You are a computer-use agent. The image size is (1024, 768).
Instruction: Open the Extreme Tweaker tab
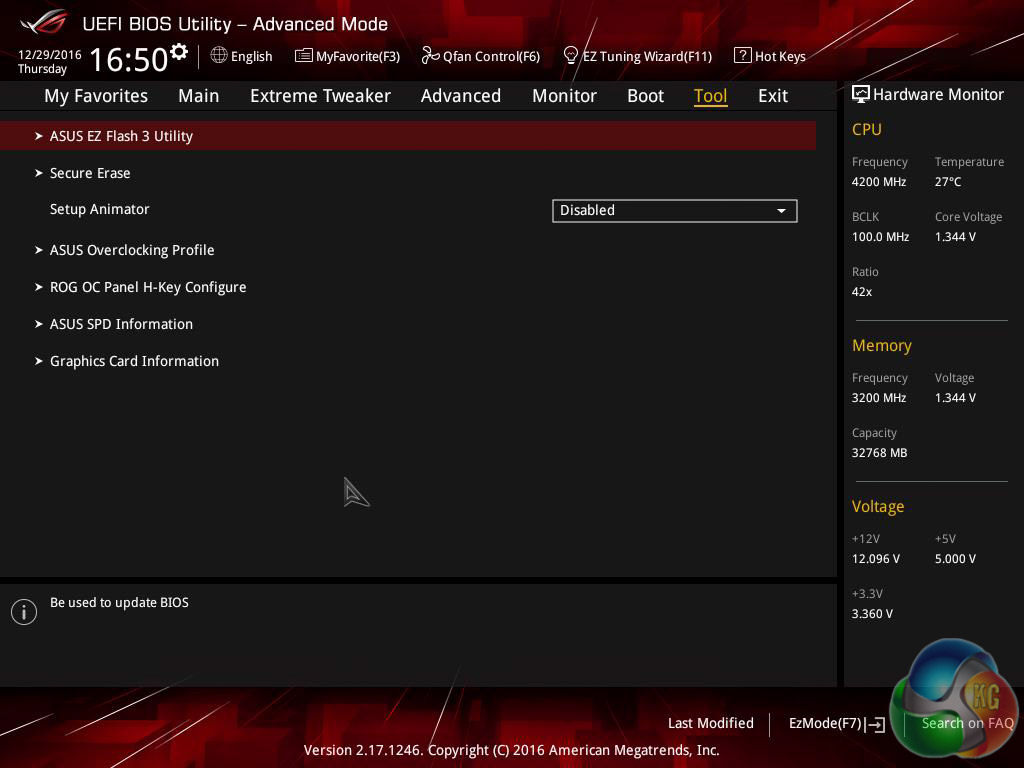pyautogui.click(x=320, y=96)
